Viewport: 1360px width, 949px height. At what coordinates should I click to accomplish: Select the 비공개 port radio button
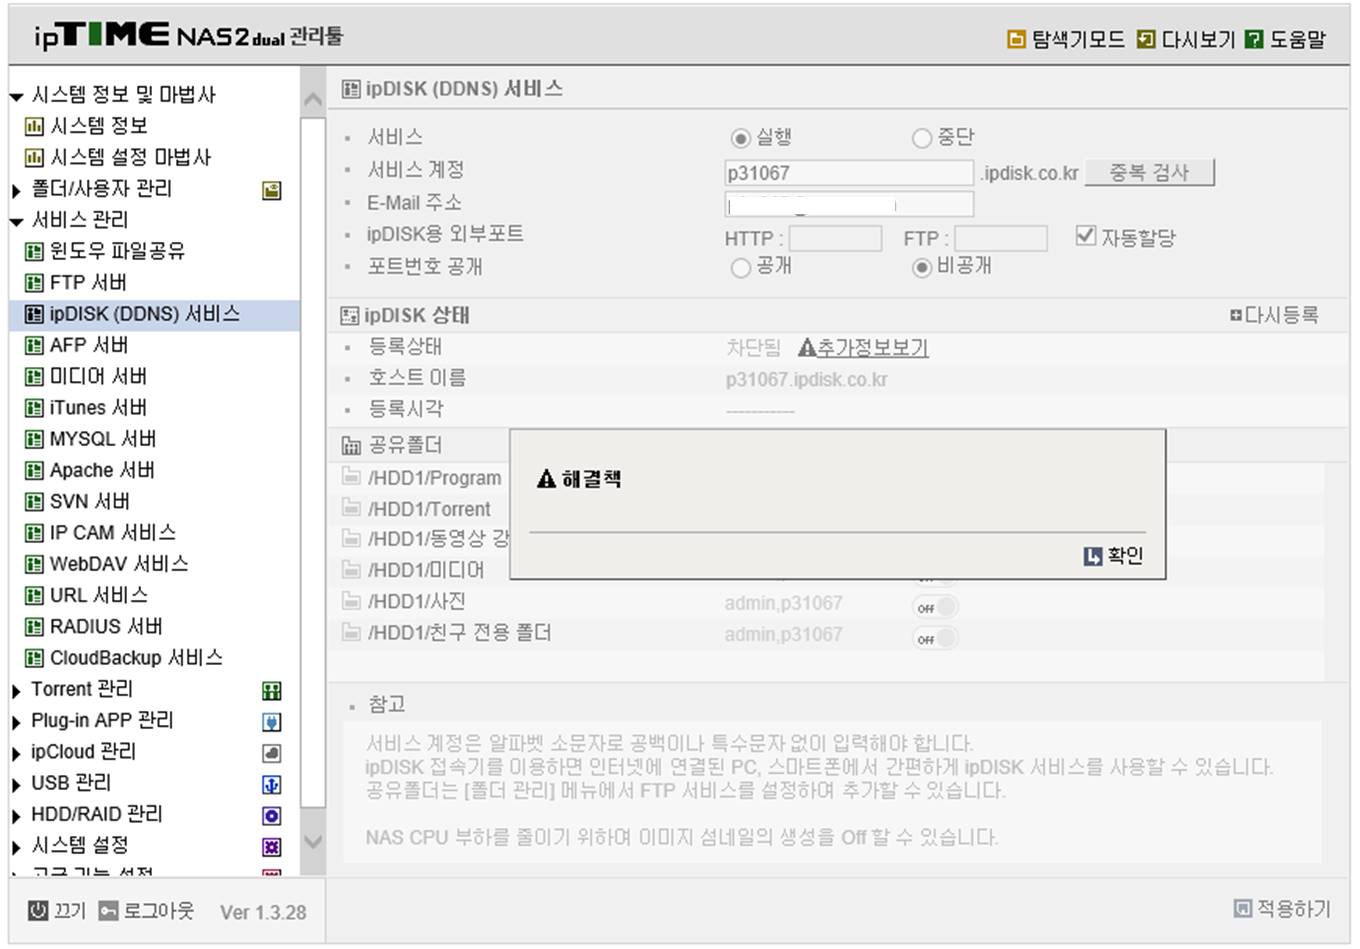(921, 267)
